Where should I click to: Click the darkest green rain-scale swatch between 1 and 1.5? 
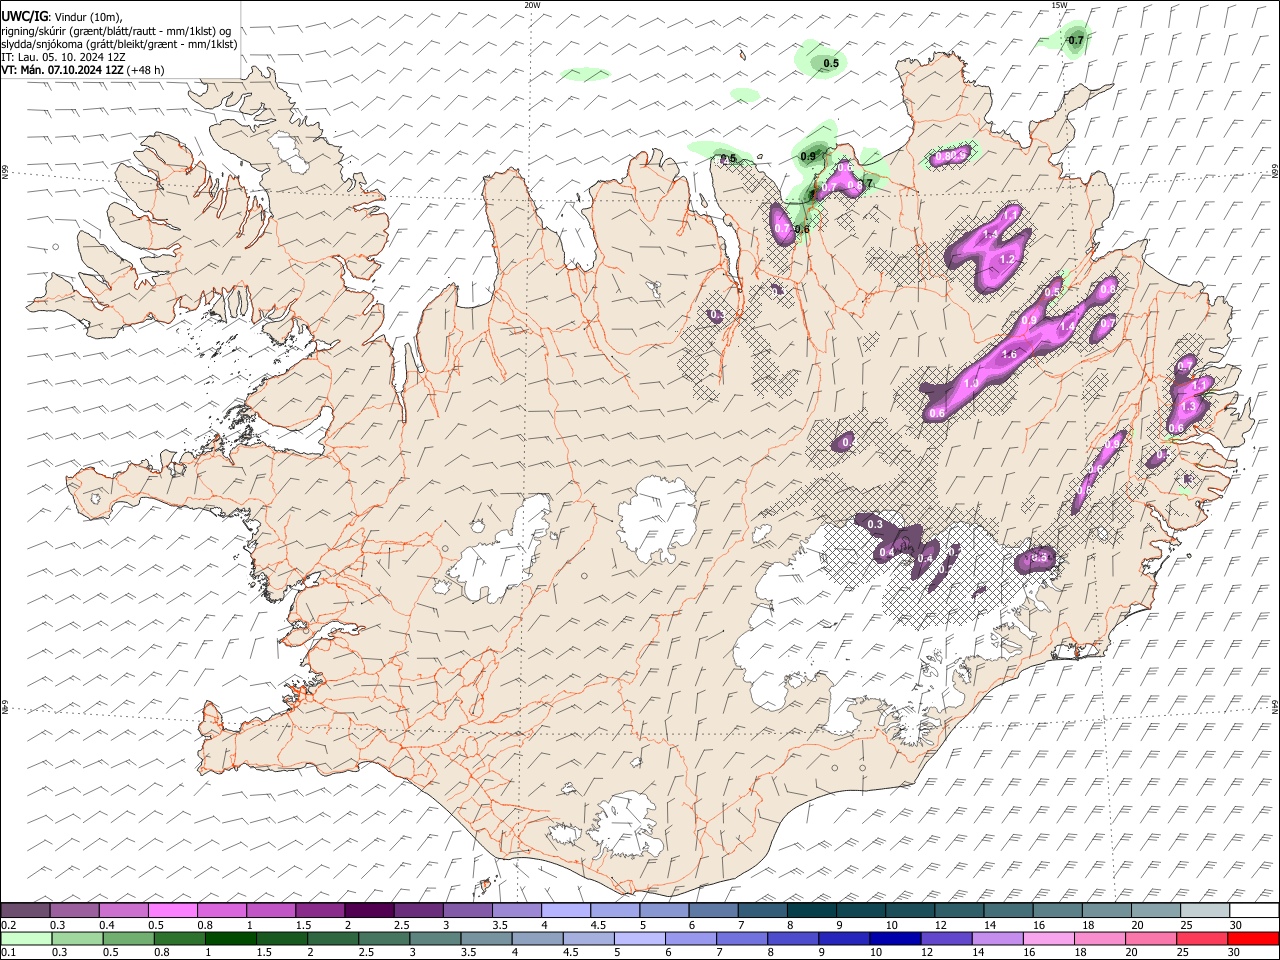pos(230,938)
